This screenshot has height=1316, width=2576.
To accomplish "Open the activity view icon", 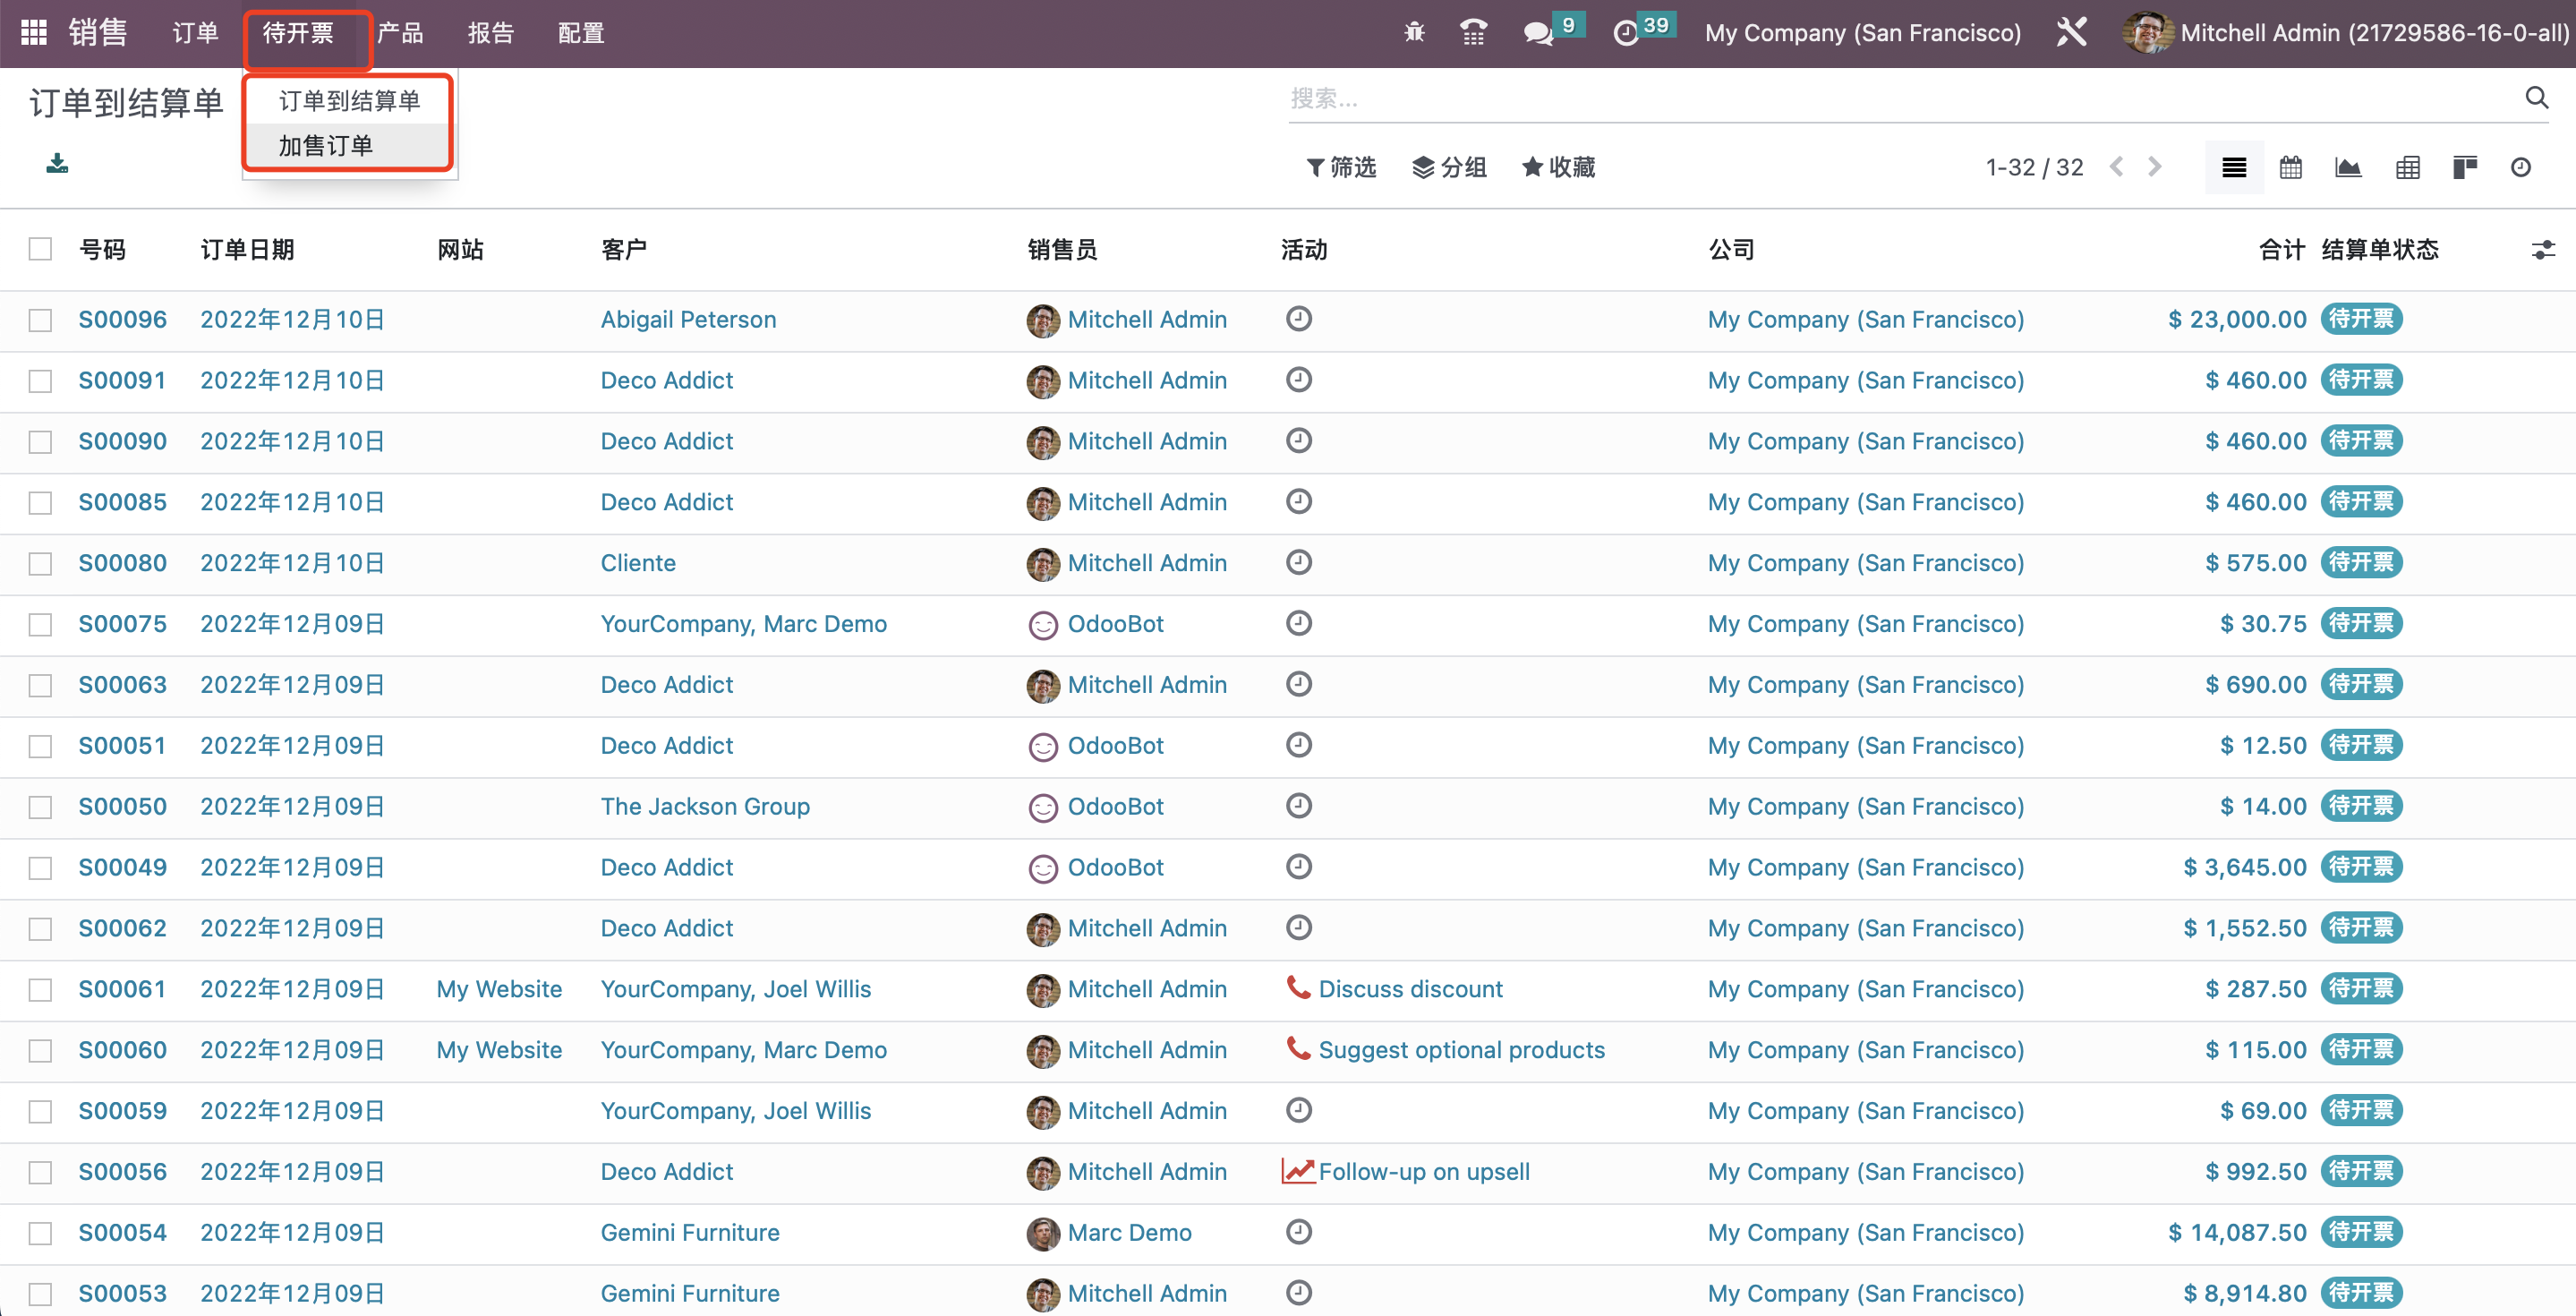I will (2521, 167).
